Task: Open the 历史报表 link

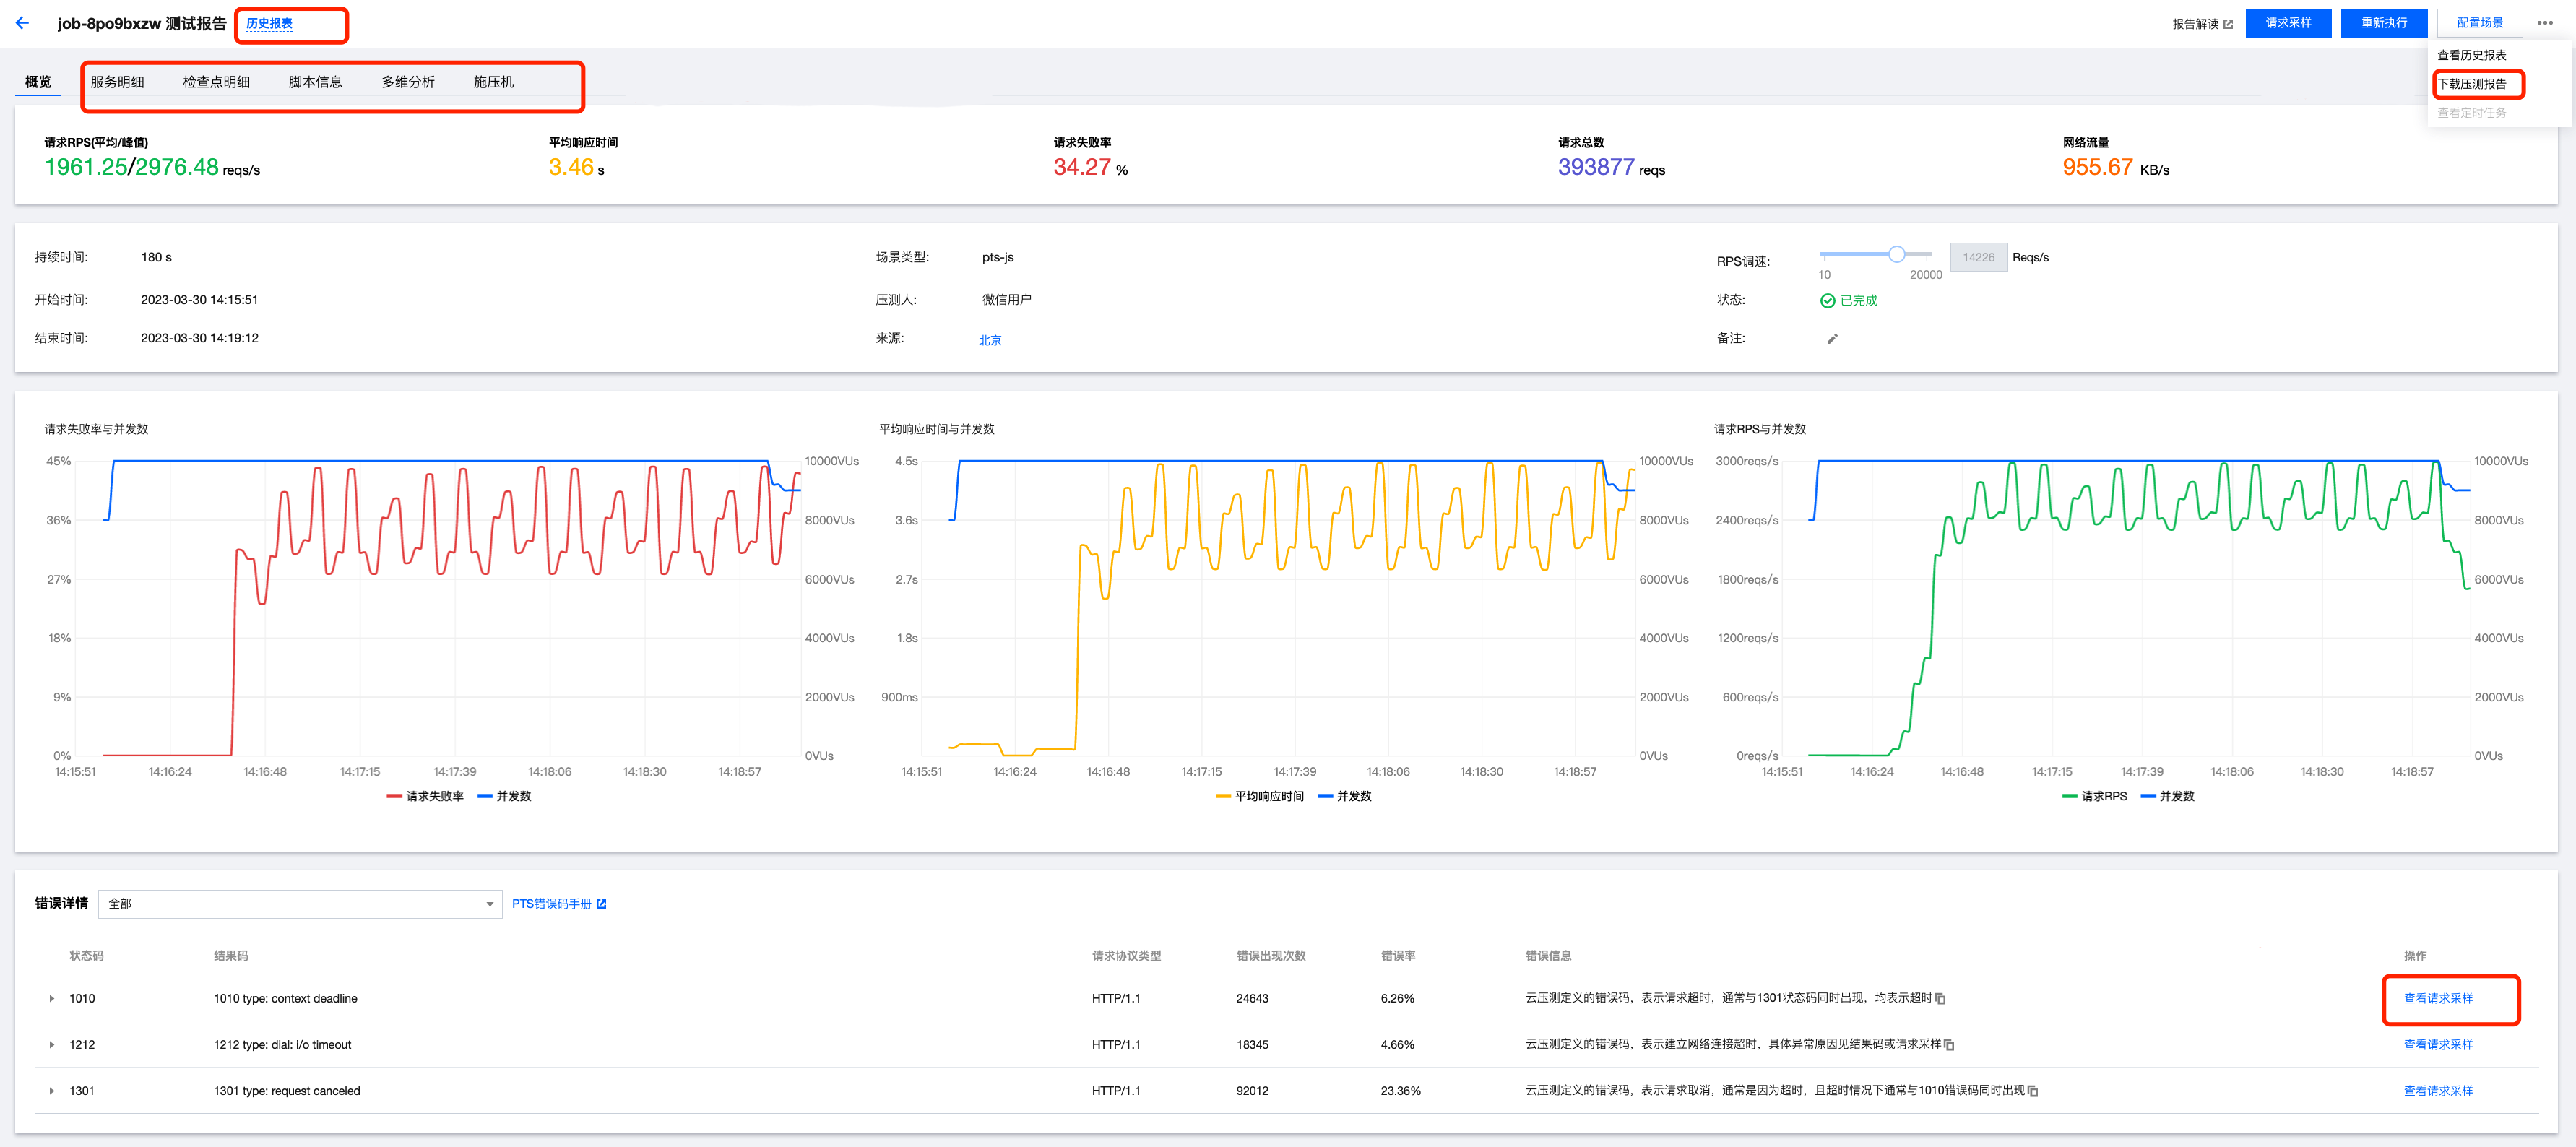Action: click(269, 23)
